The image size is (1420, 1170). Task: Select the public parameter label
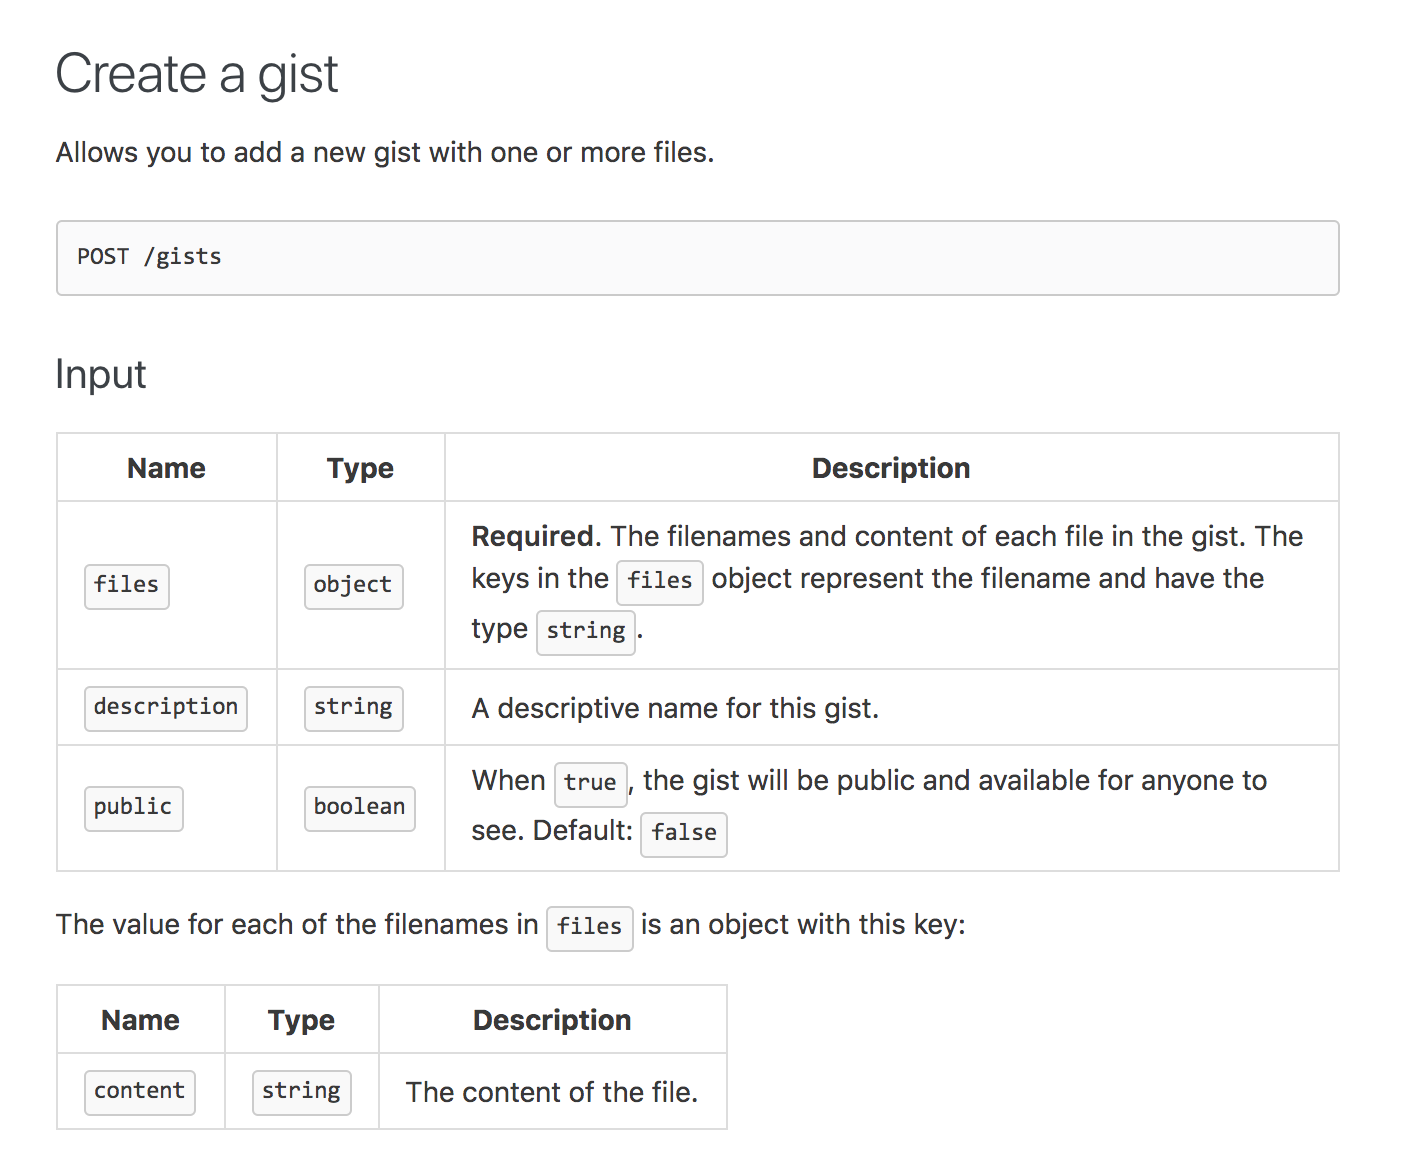(133, 808)
